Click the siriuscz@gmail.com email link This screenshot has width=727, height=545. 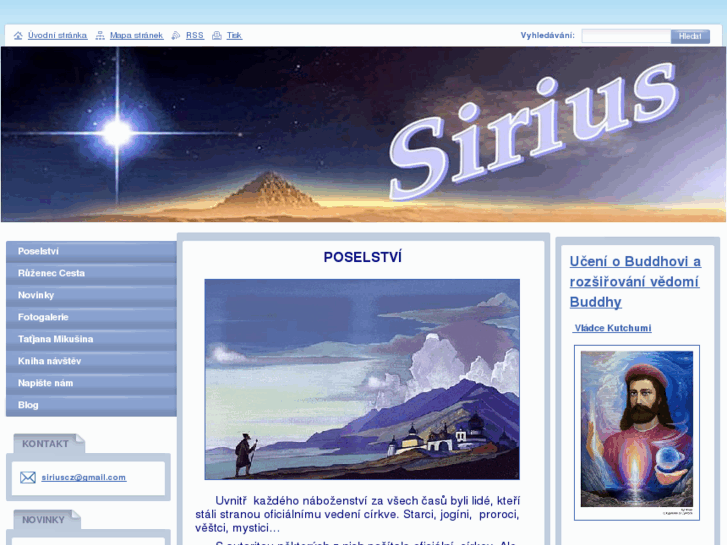pyautogui.click(x=84, y=478)
